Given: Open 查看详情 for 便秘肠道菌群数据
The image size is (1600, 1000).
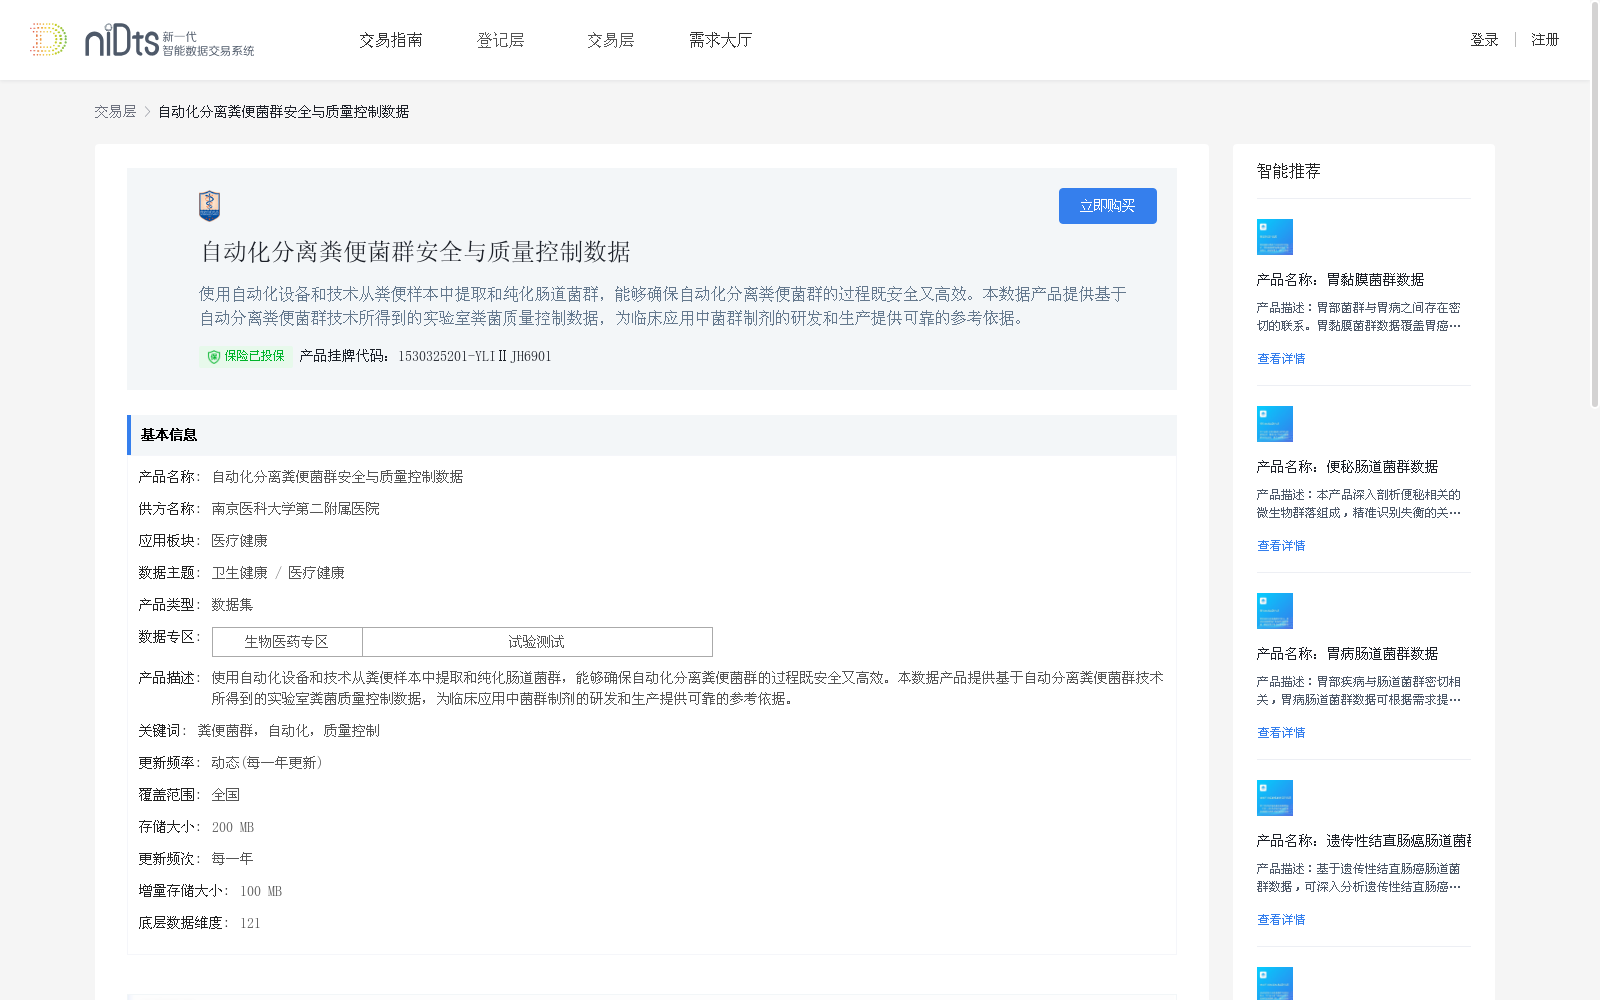Looking at the screenshot, I should pyautogui.click(x=1281, y=546).
